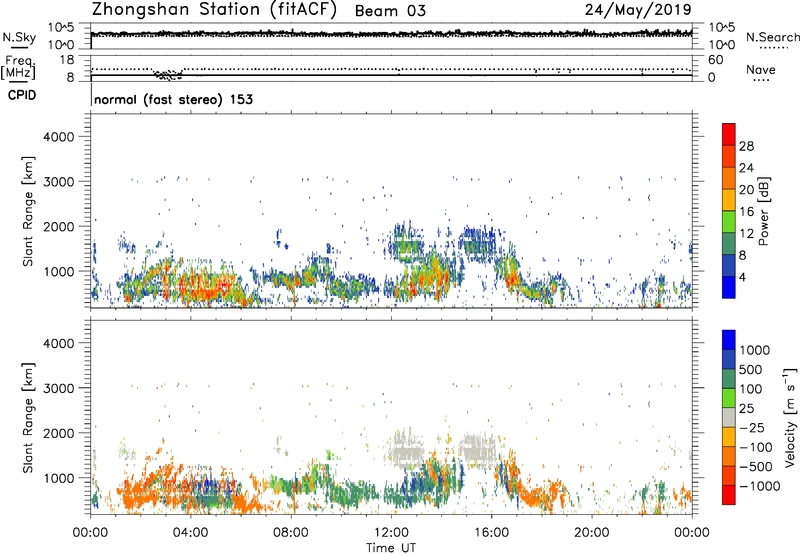Click the "-100" tick on Velocity scale

coord(756,447)
